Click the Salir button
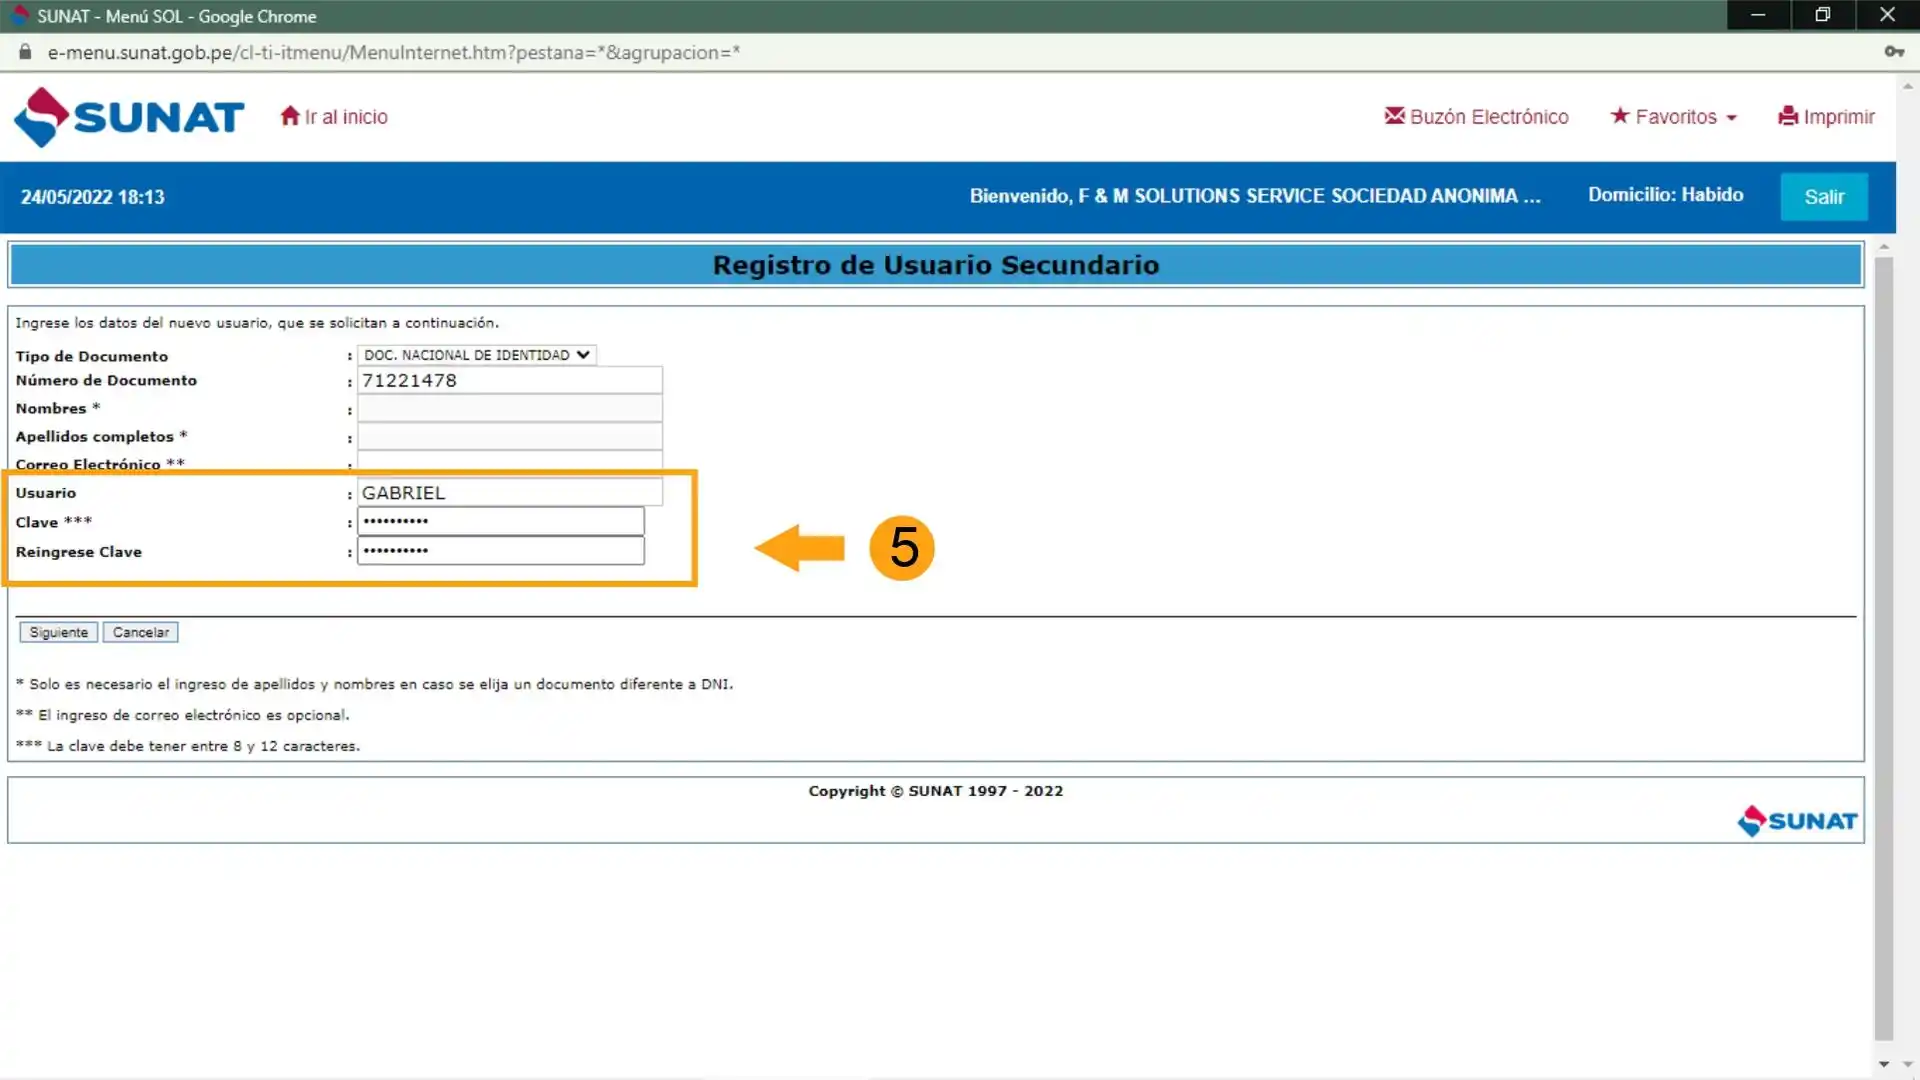Viewport: 1920px width, 1080px height. pos(1824,197)
